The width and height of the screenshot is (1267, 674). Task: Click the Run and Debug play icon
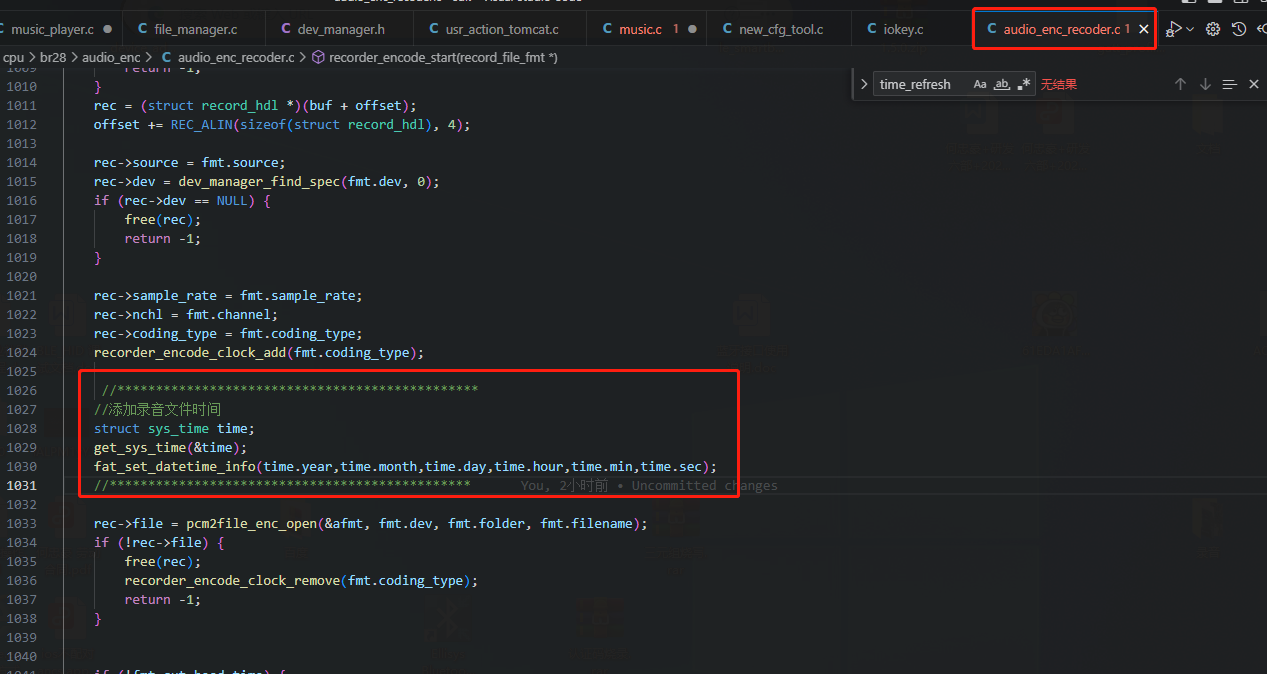pyautogui.click(x=1175, y=29)
